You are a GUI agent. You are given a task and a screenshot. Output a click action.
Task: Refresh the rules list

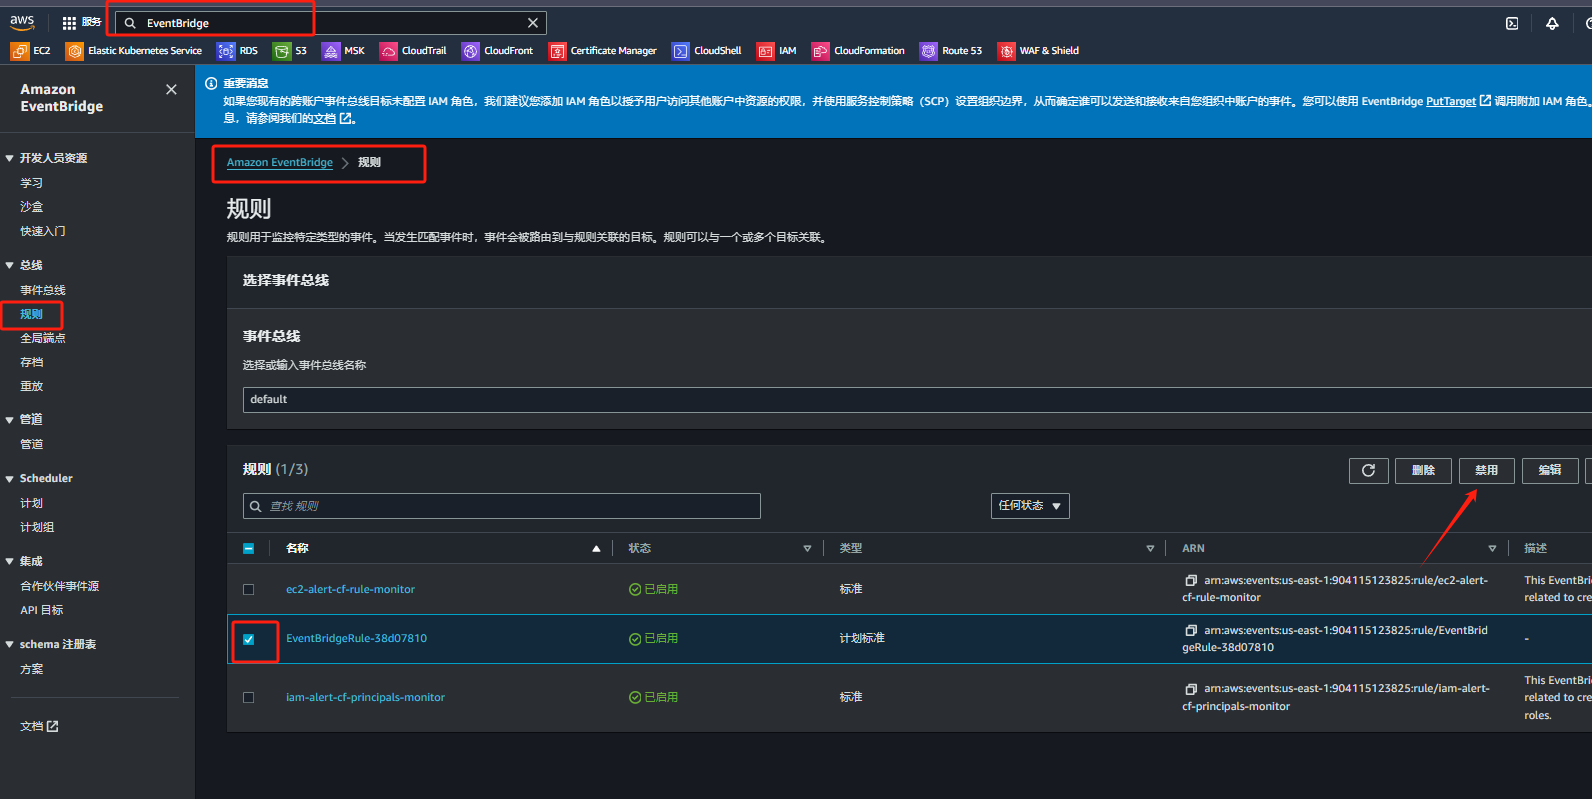(1369, 470)
